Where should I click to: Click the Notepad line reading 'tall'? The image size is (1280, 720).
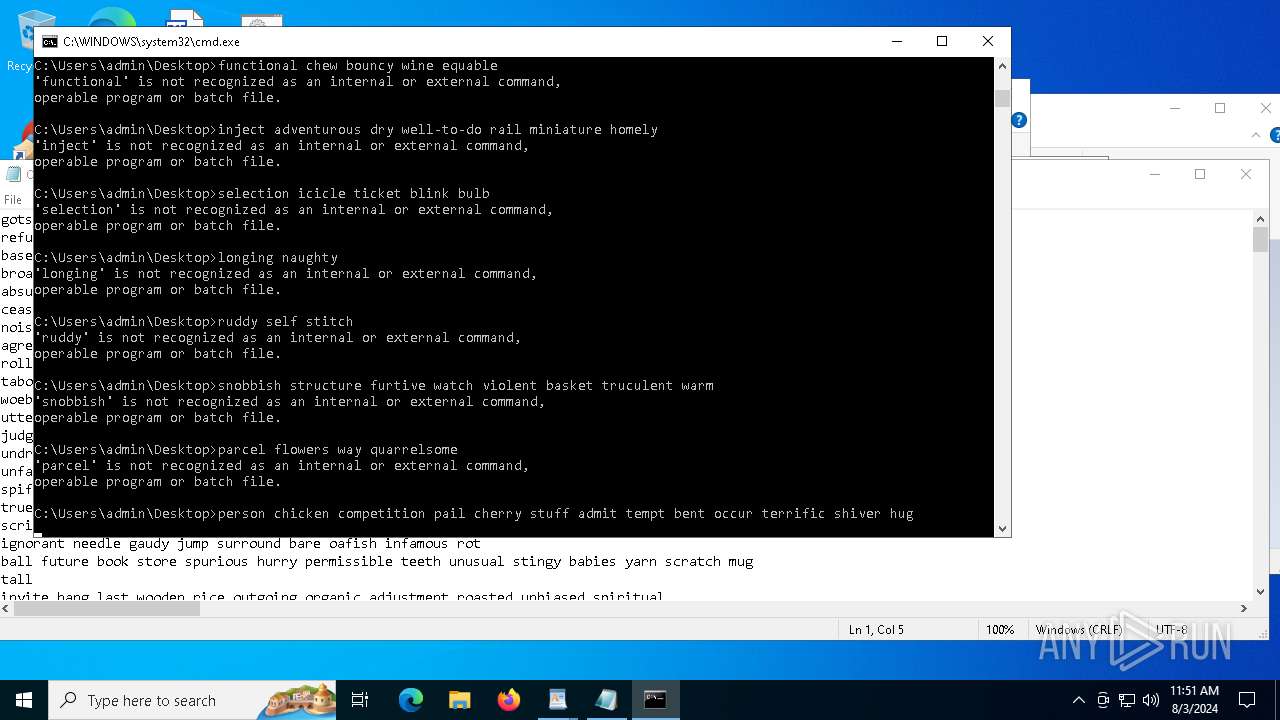pos(16,580)
